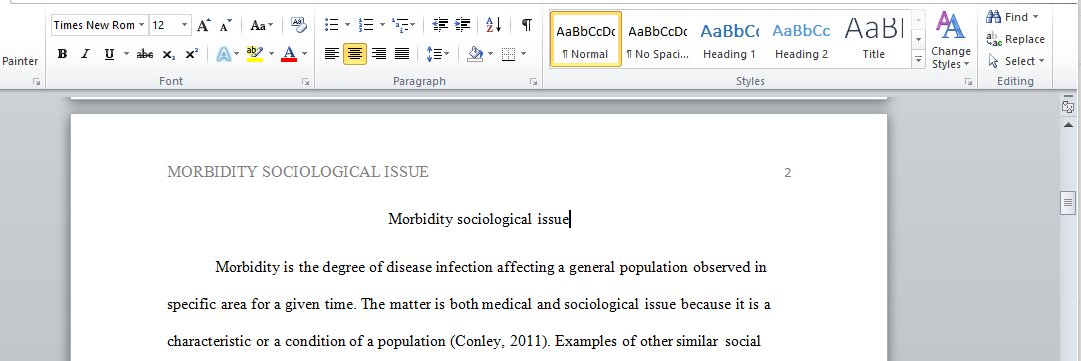Apply red font color
Viewport: 1081px width, 361px height.
[289, 54]
